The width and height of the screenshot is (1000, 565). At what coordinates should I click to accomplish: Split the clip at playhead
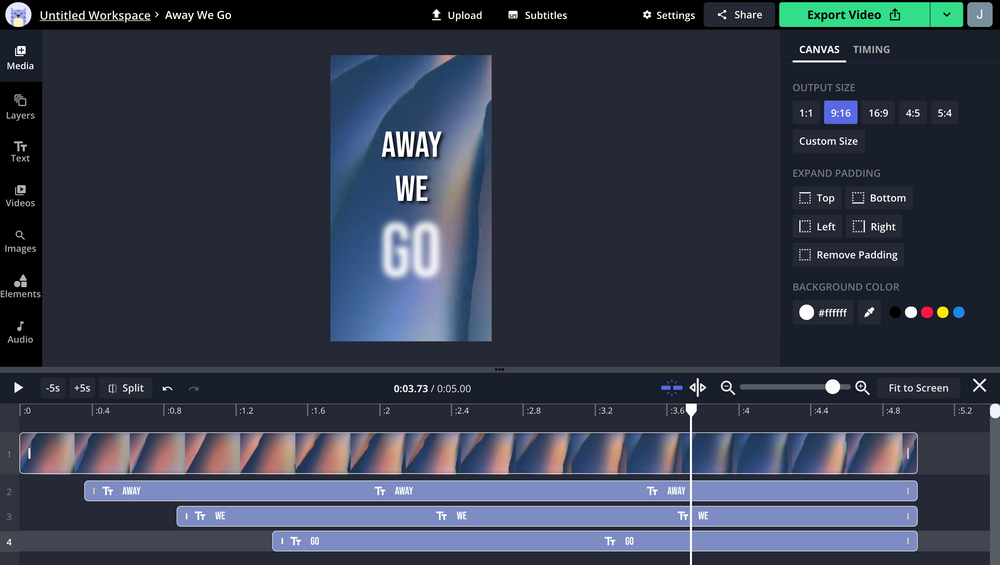point(126,388)
